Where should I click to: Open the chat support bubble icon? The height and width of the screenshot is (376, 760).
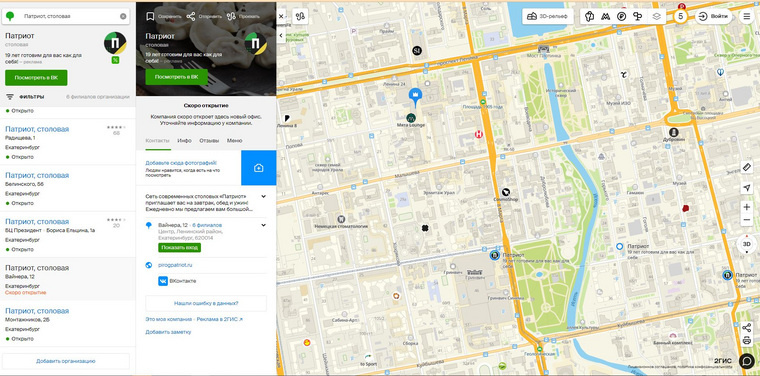(x=747, y=361)
